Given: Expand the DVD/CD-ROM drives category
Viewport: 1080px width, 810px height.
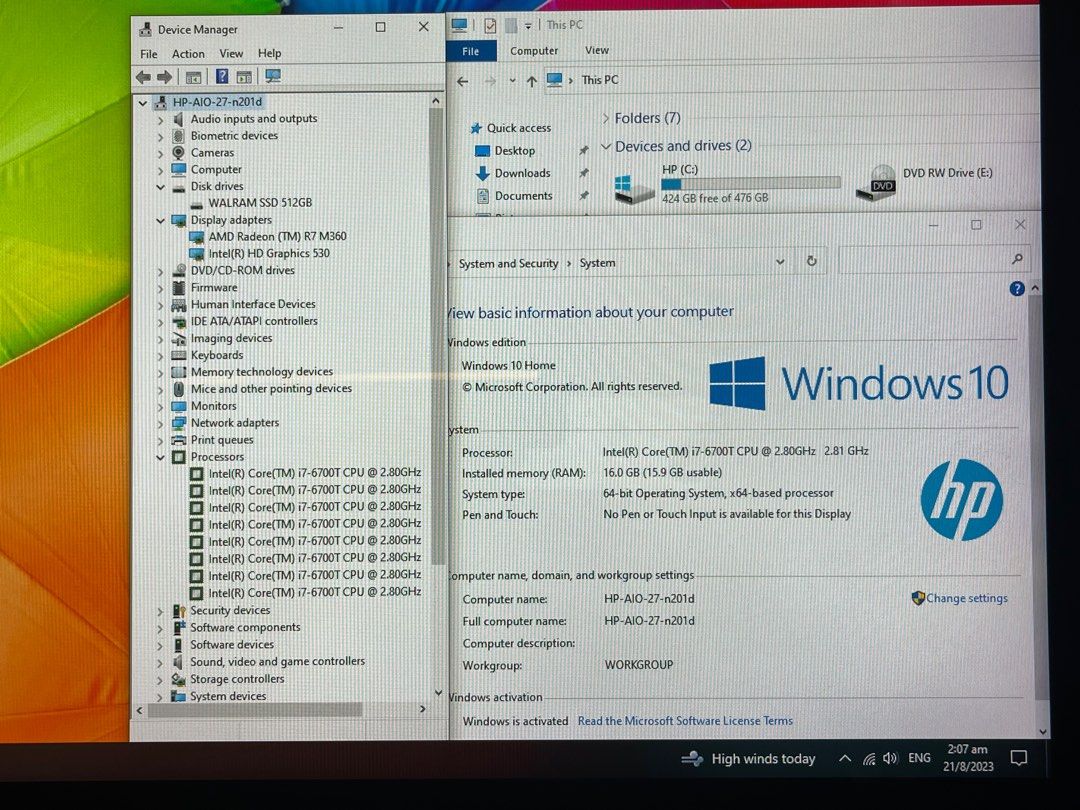Looking at the screenshot, I should click(x=160, y=271).
